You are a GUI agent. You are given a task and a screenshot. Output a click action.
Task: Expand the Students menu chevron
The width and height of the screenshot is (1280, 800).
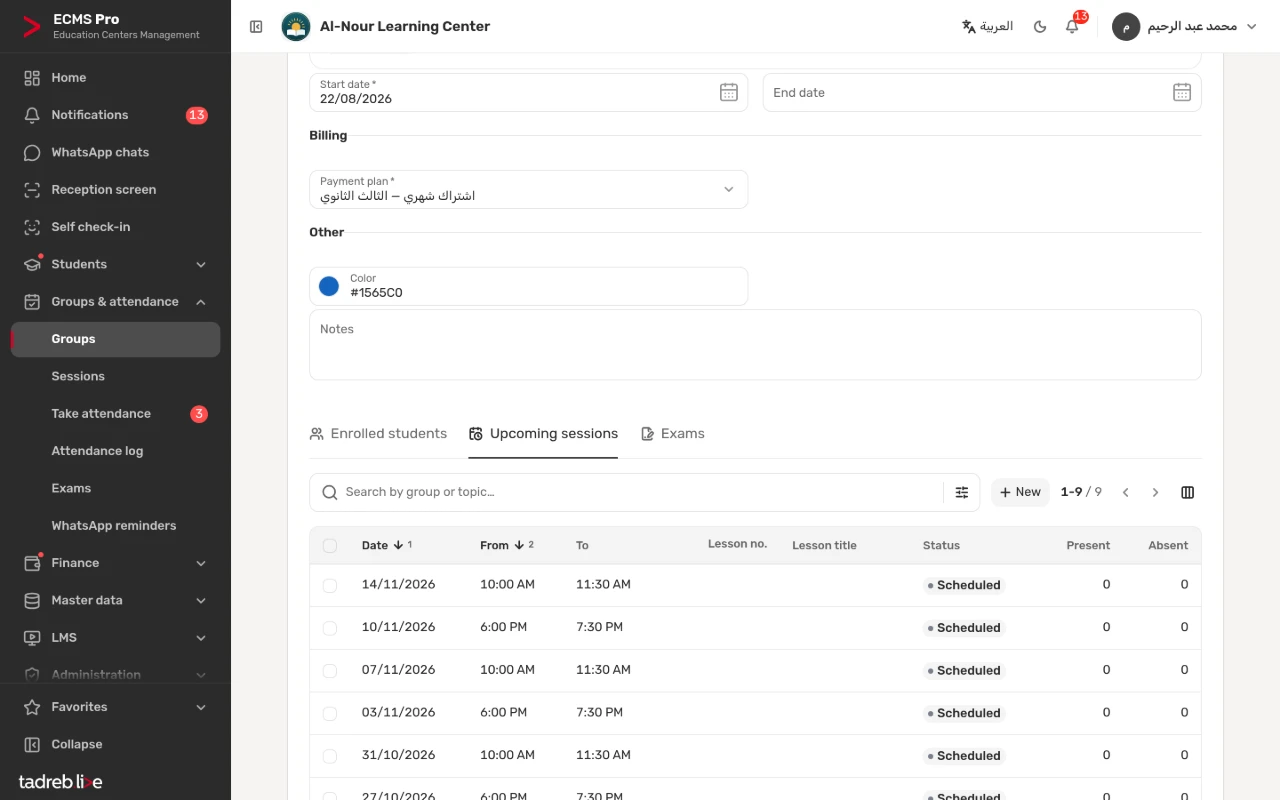click(x=201, y=265)
